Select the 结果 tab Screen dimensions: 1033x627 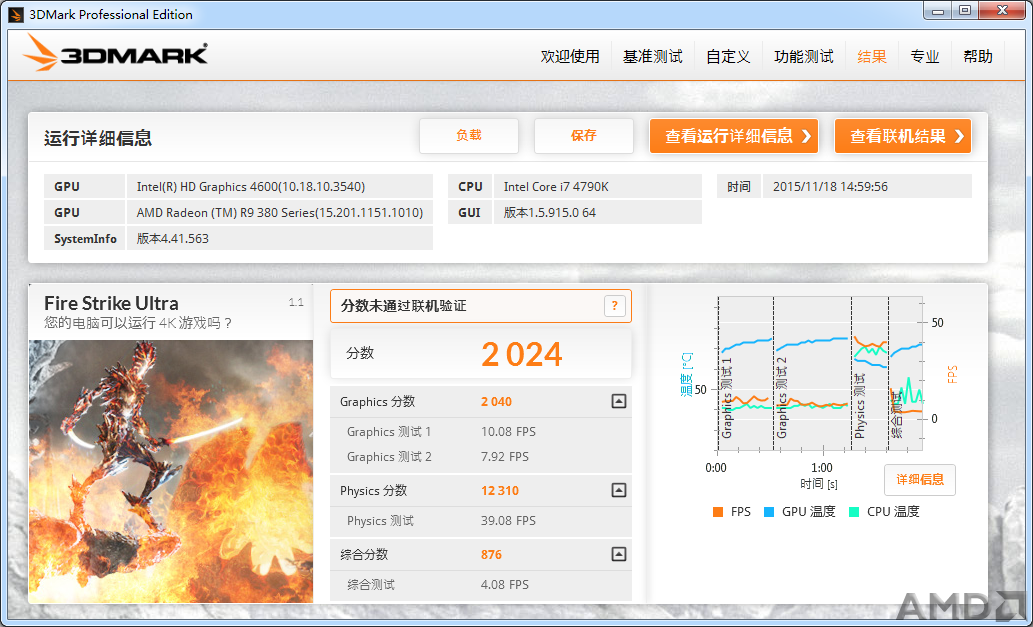[x=872, y=57]
